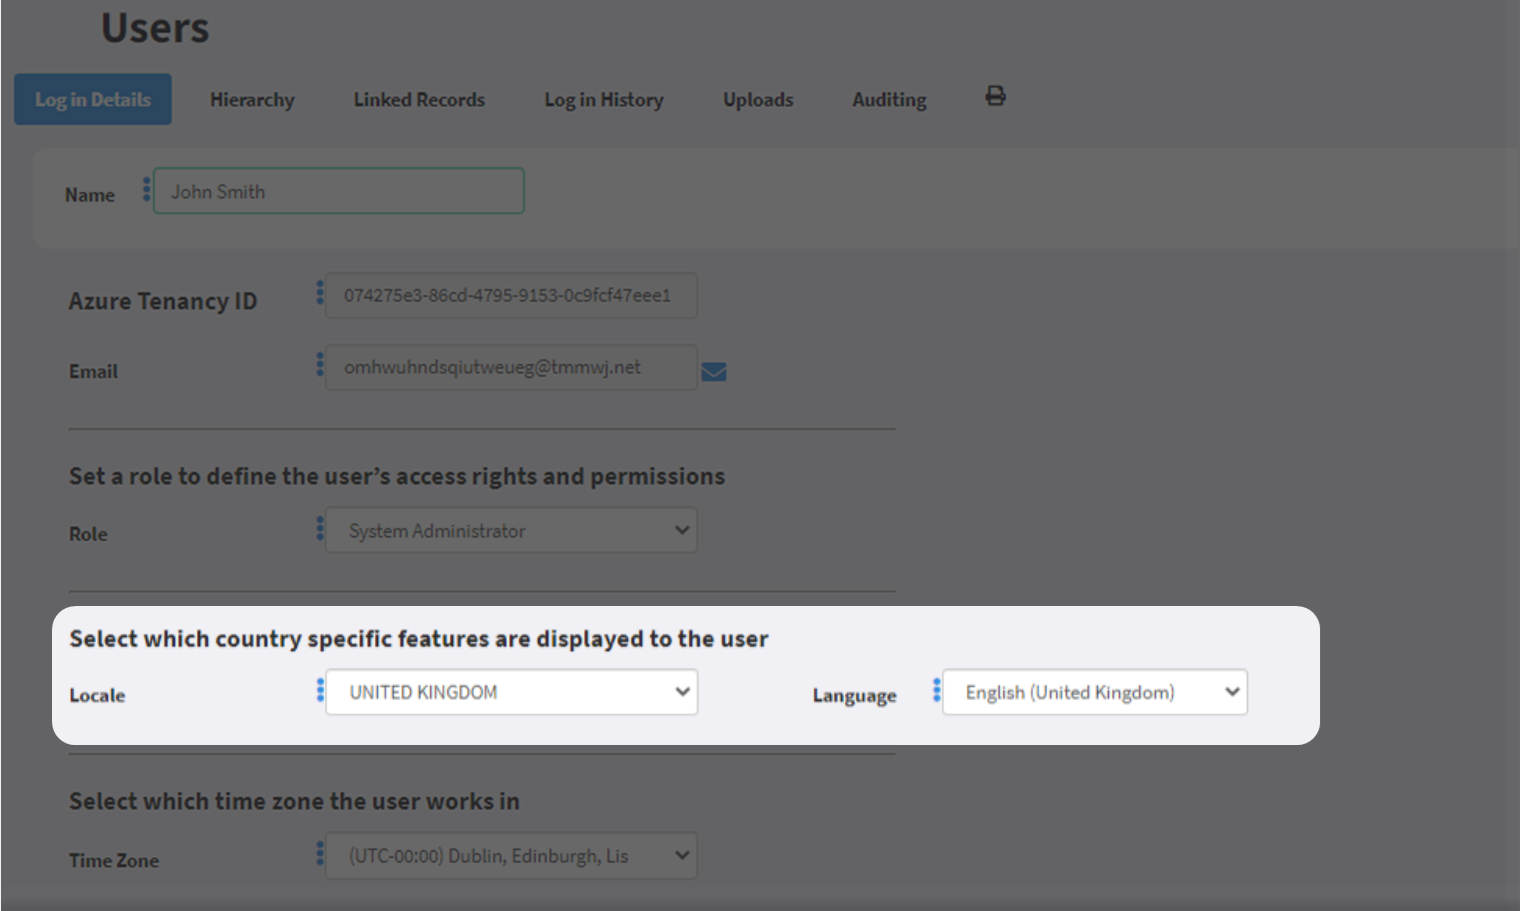Image resolution: width=1520 pixels, height=911 pixels.
Task: Click the 'Select which country specific features' heading
Action: [419, 639]
